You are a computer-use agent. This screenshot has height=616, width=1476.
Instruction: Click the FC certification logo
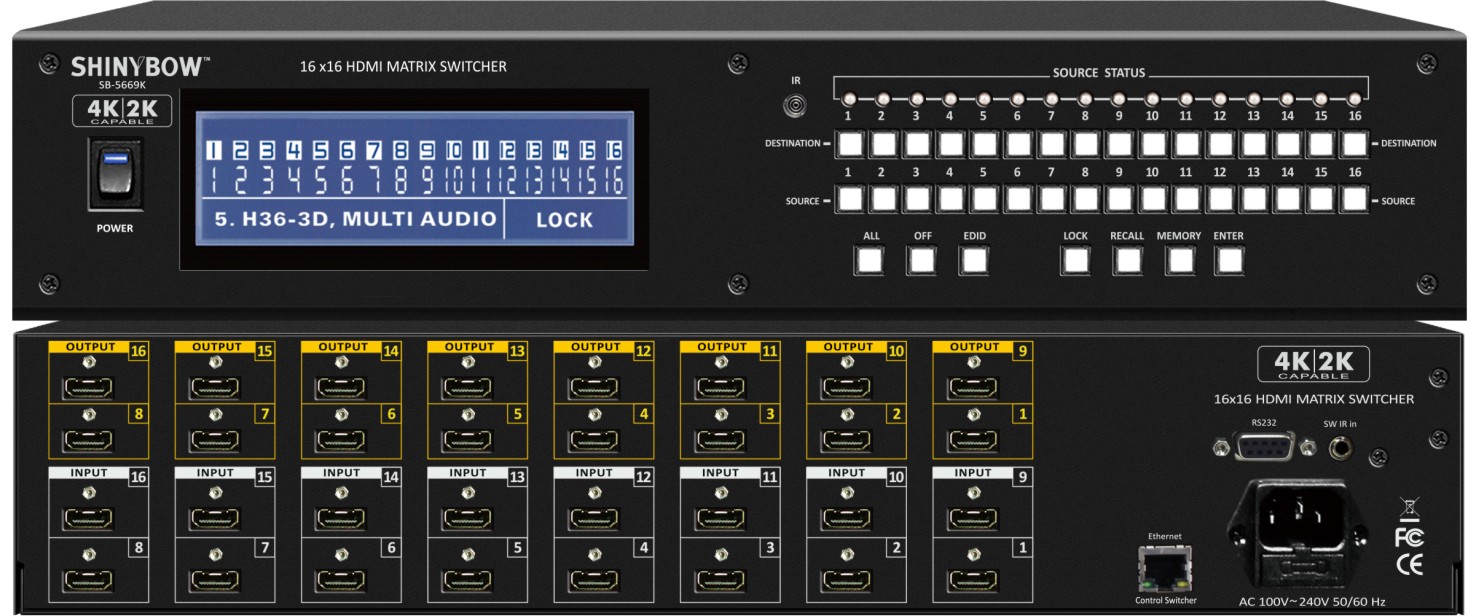coord(1409,537)
